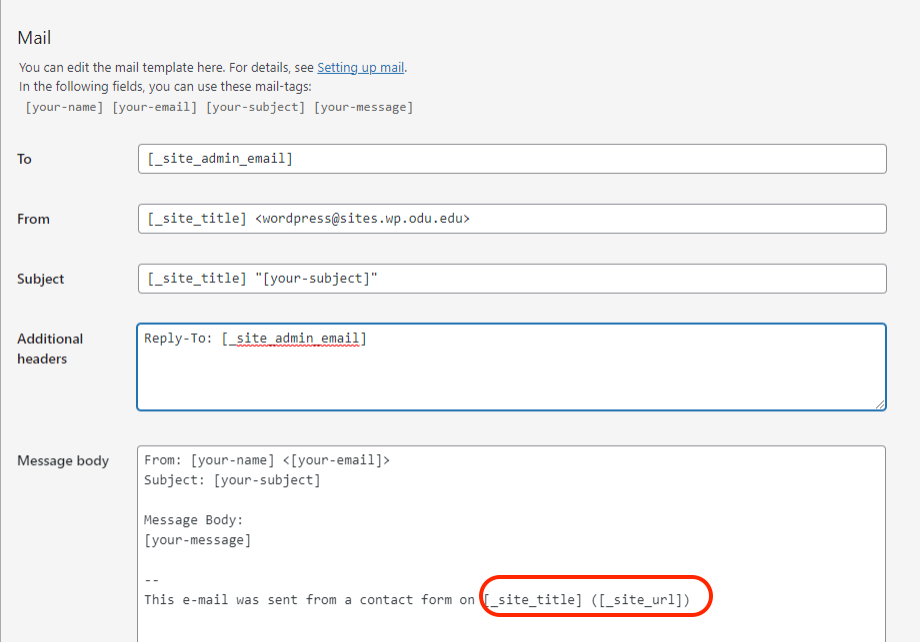Click the [your-message] mail-tag in the tag list
920x642 pixels.
(x=363, y=107)
